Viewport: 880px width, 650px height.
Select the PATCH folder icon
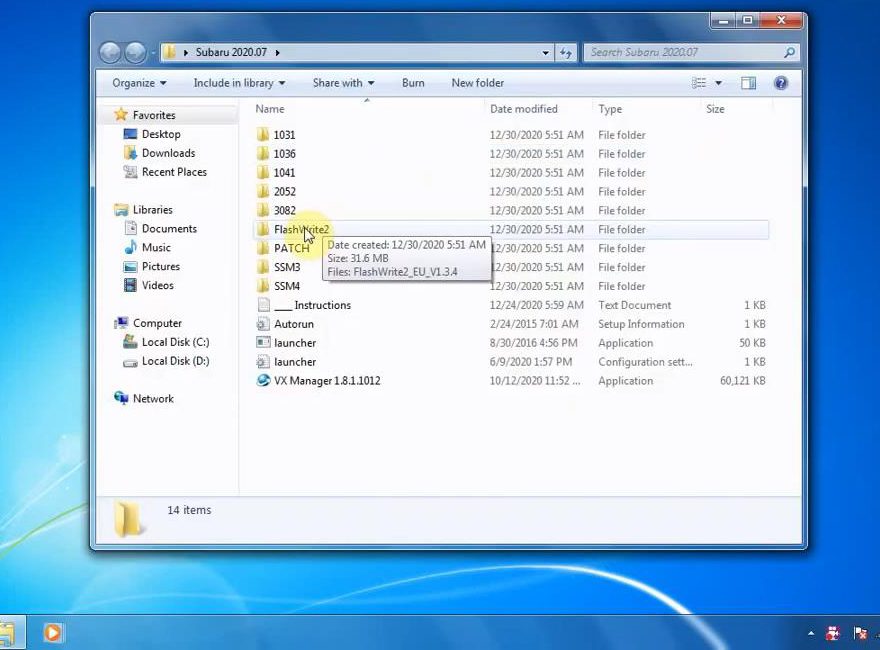263,248
